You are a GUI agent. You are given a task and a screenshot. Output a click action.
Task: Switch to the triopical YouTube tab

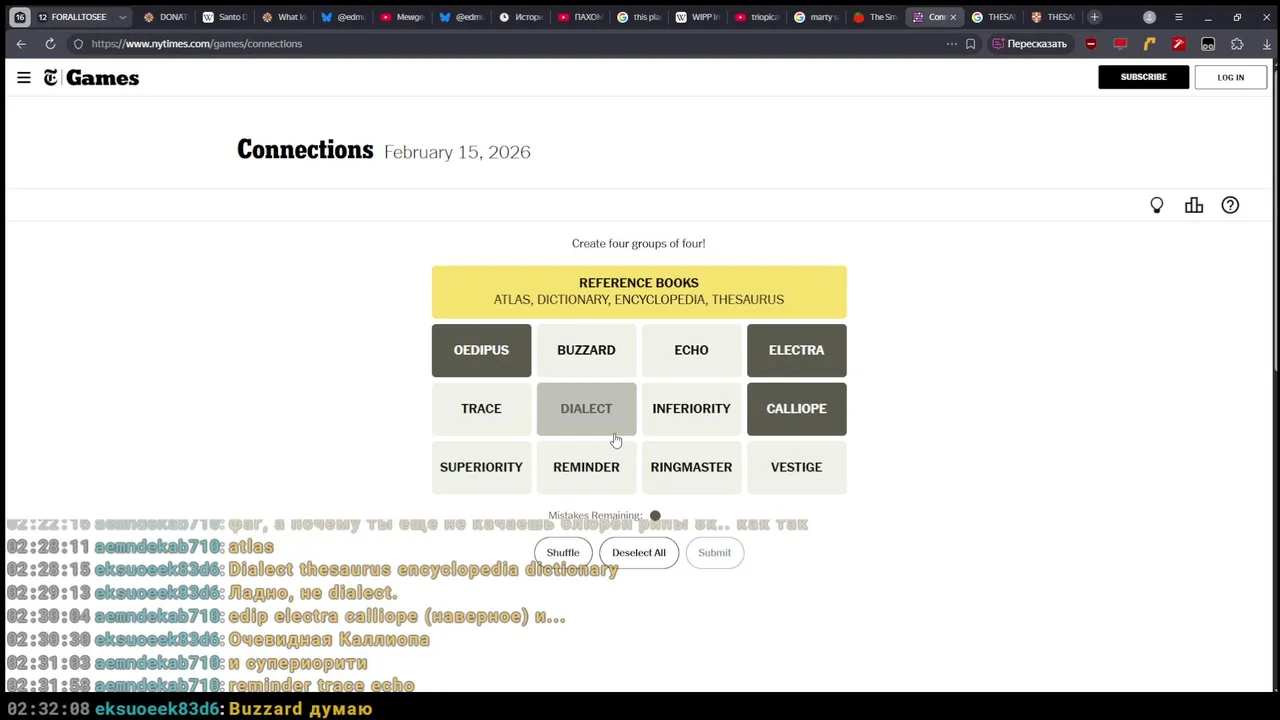(756, 17)
